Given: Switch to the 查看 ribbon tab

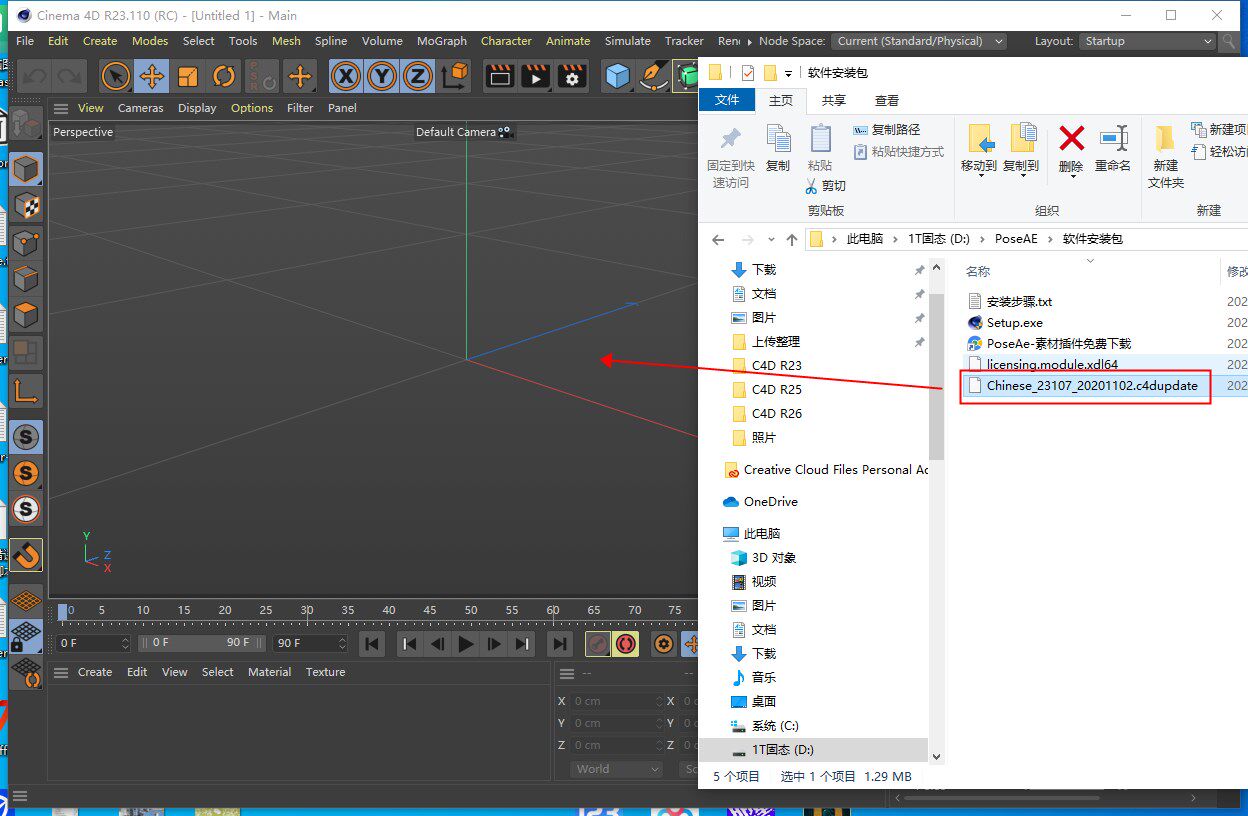Looking at the screenshot, I should (887, 100).
